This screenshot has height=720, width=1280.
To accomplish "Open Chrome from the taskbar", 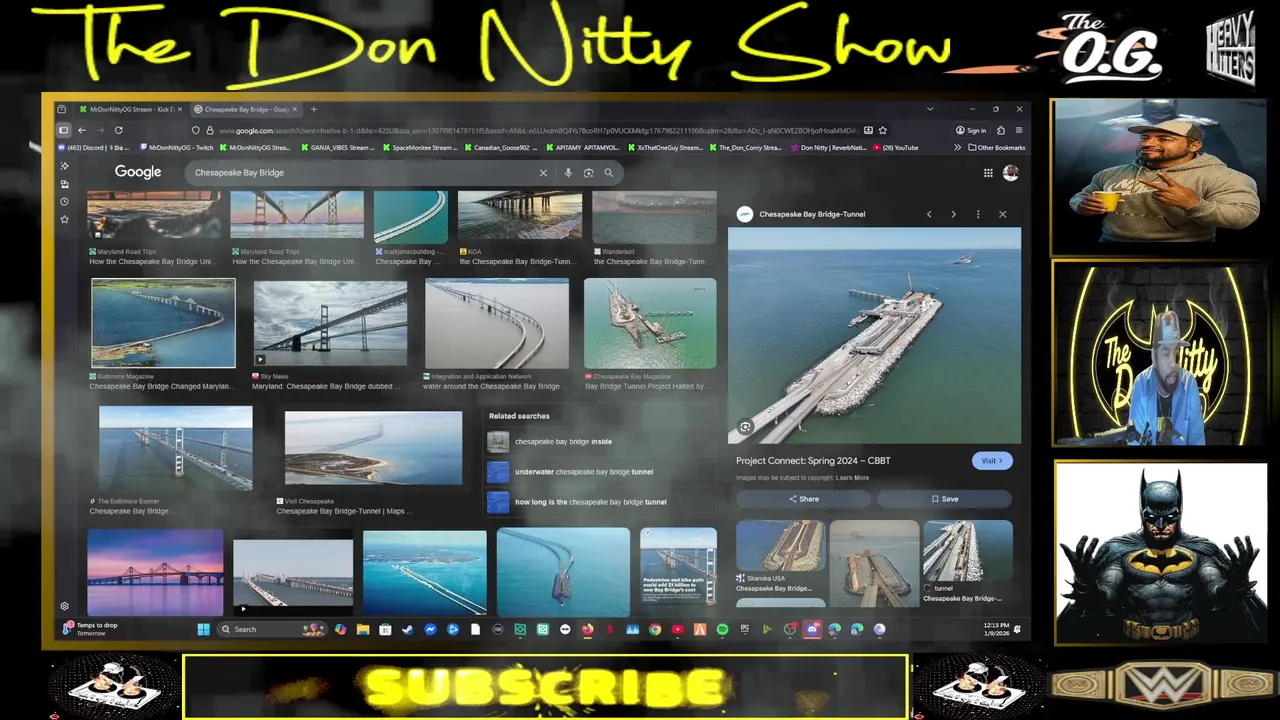I will coord(655,629).
